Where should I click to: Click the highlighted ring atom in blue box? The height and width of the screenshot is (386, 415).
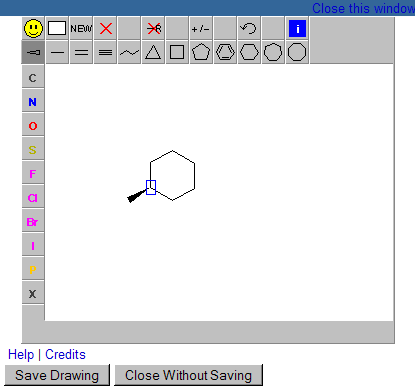coord(151,187)
